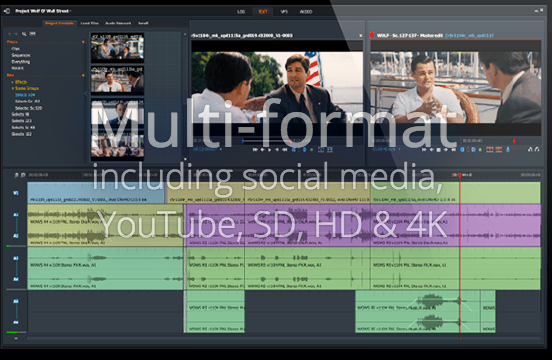552x360 pixels.
Task: Click the microphone voice-over icon
Action: (508, 150)
